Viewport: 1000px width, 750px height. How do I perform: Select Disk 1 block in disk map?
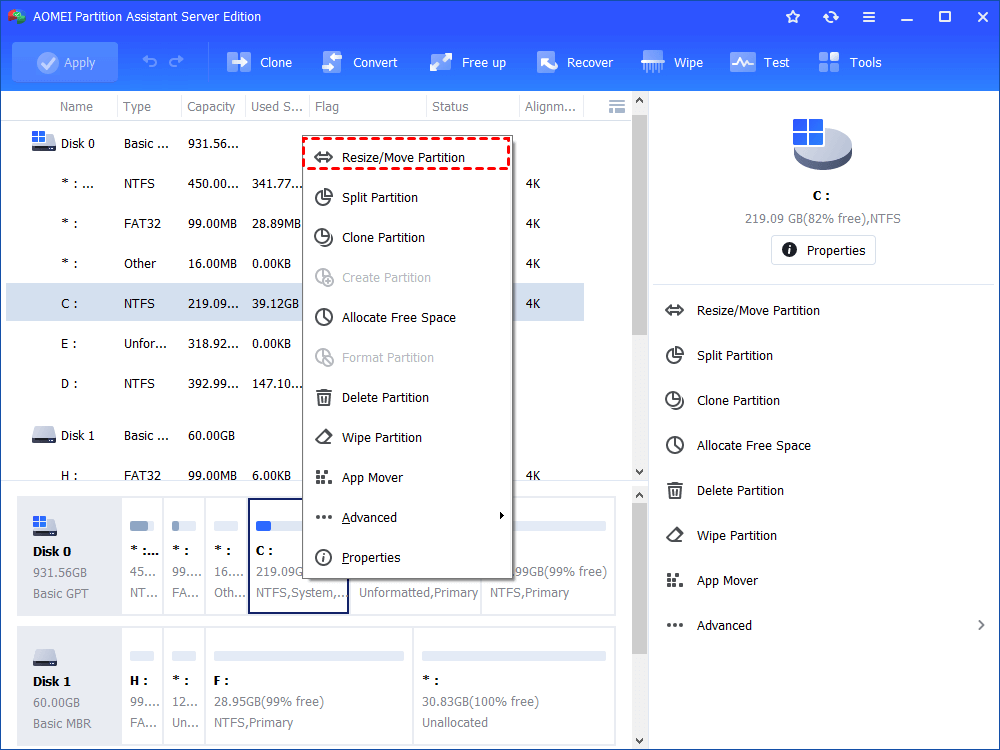[x=70, y=686]
